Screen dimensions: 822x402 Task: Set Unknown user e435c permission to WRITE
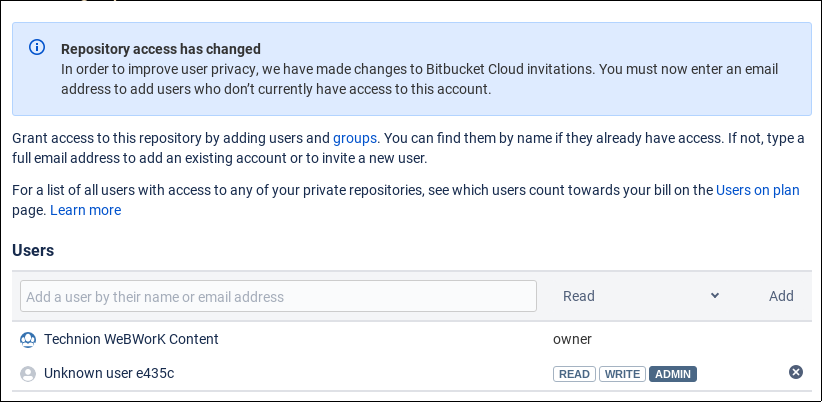pos(622,374)
